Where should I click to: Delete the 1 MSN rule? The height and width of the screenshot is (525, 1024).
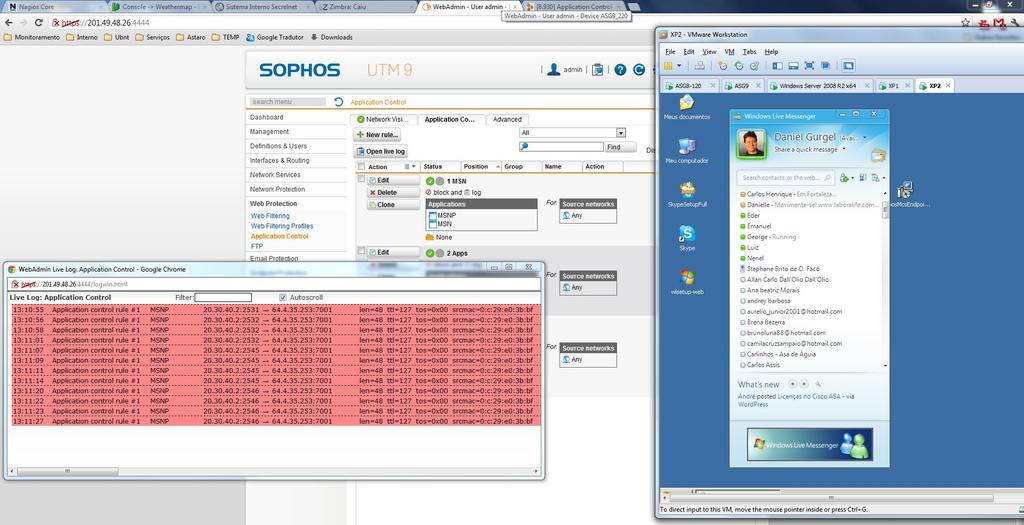tap(393, 193)
